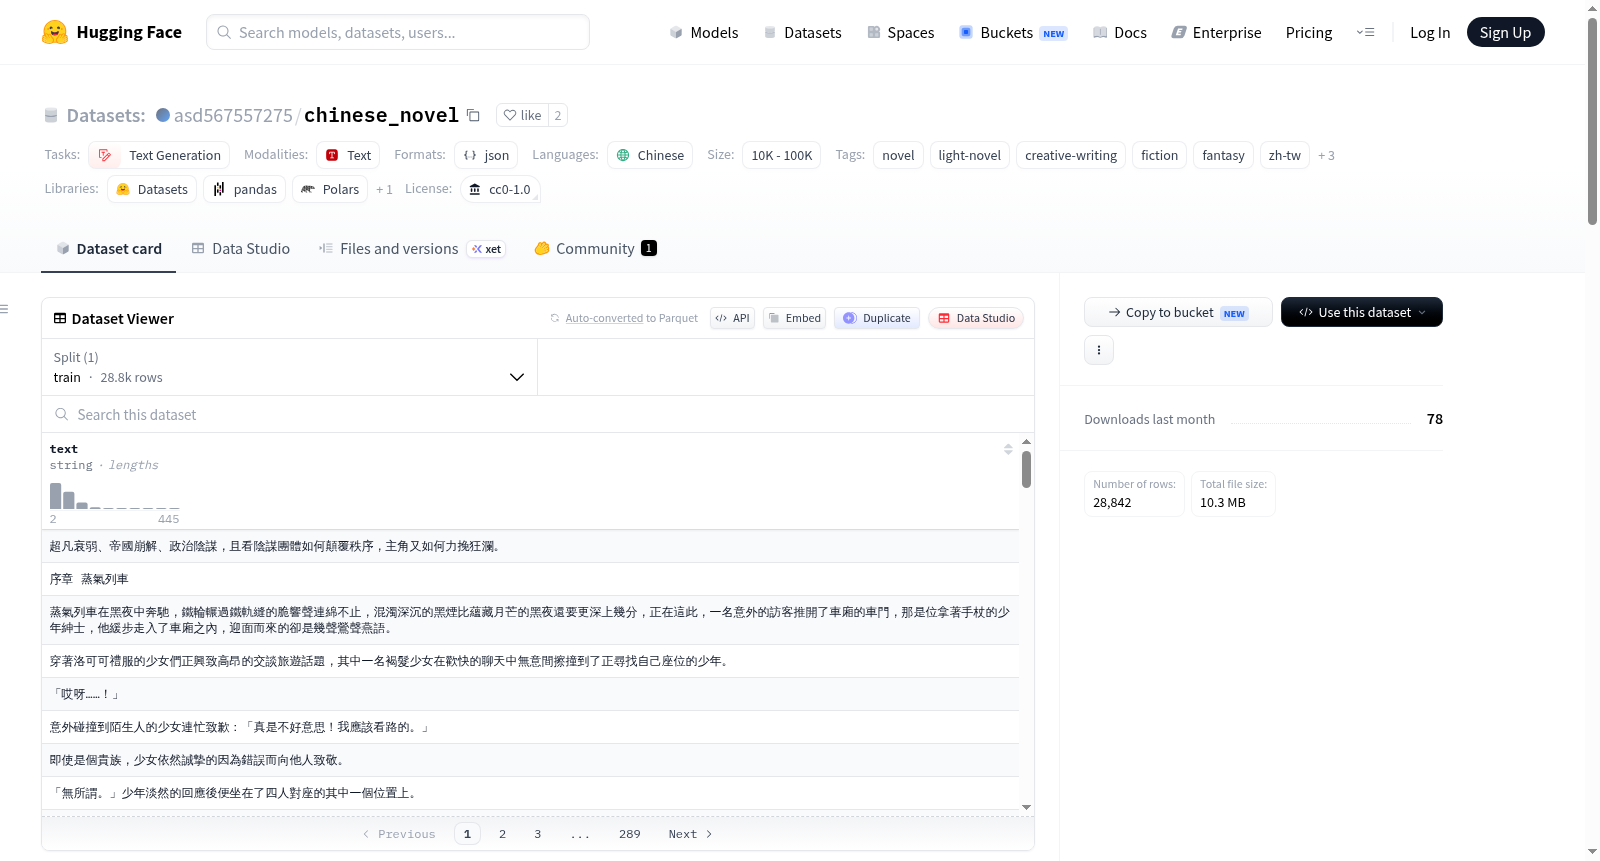
Task: Go to Models in top navigation
Action: click(x=704, y=32)
